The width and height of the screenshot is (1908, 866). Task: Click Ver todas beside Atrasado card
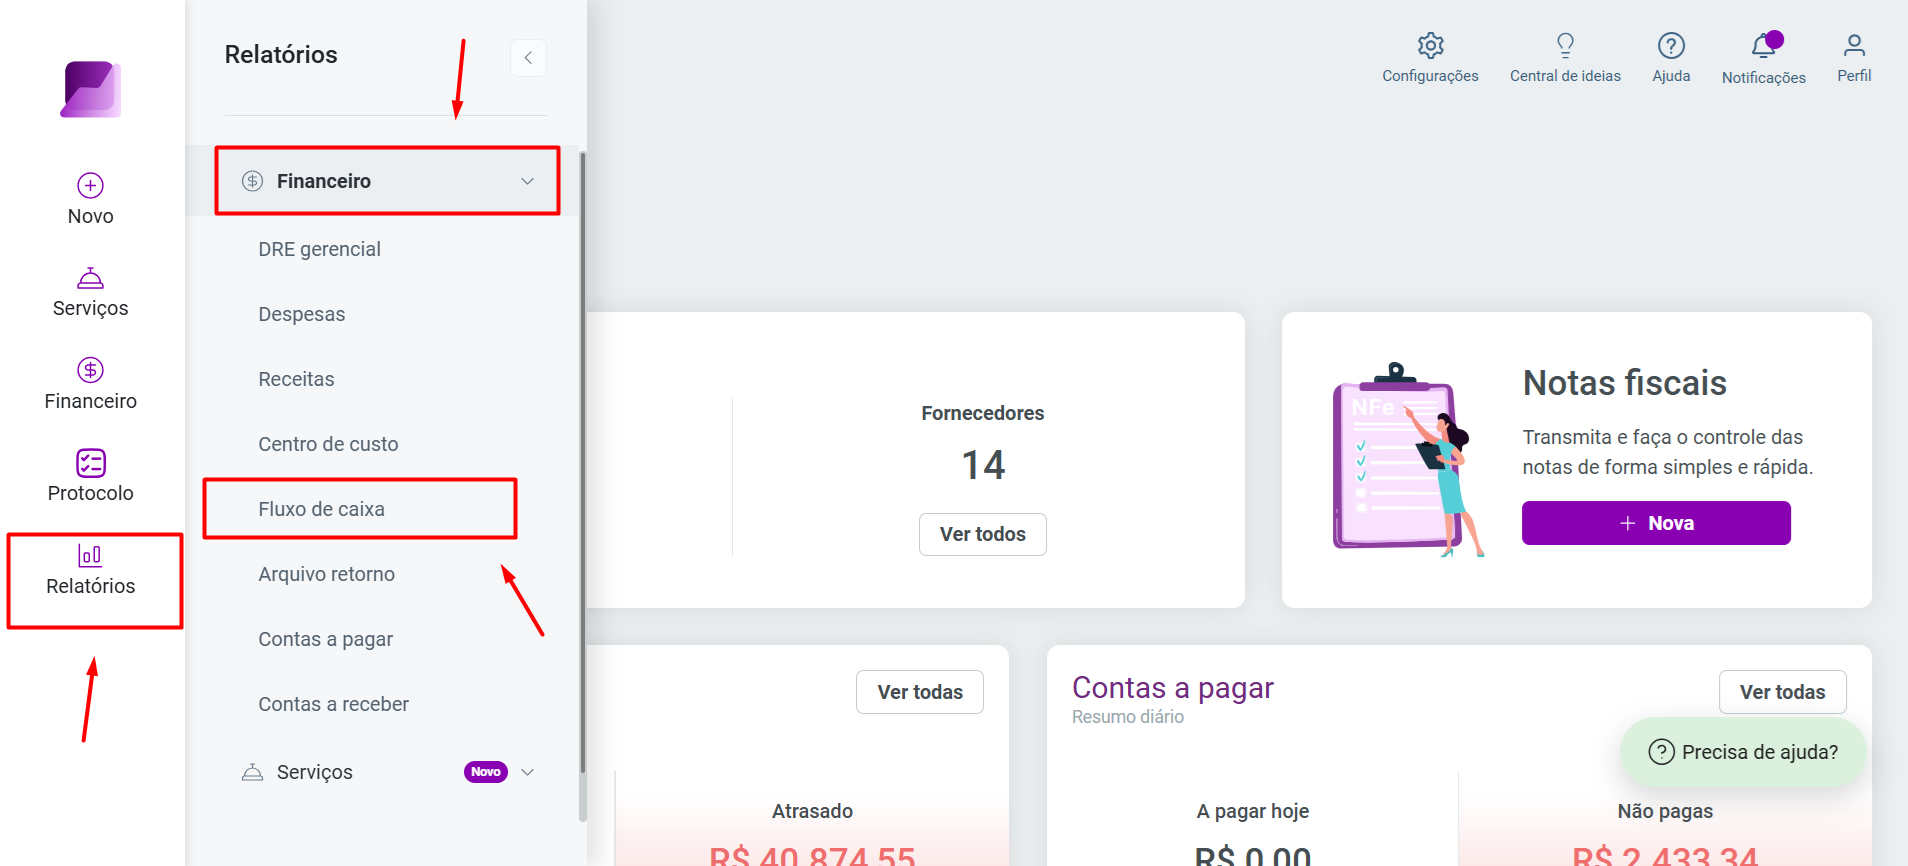[x=920, y=692]
